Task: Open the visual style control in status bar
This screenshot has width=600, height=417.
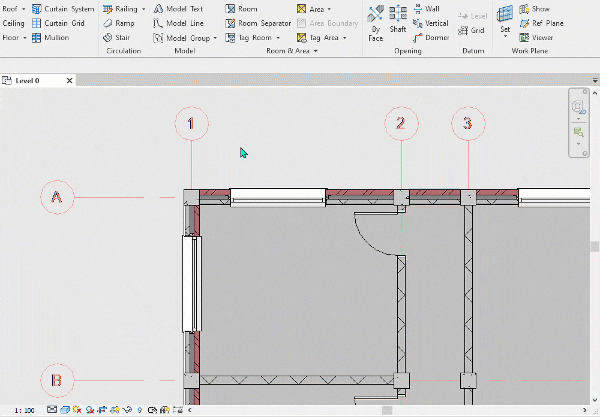Action: (x=65, y=410)
